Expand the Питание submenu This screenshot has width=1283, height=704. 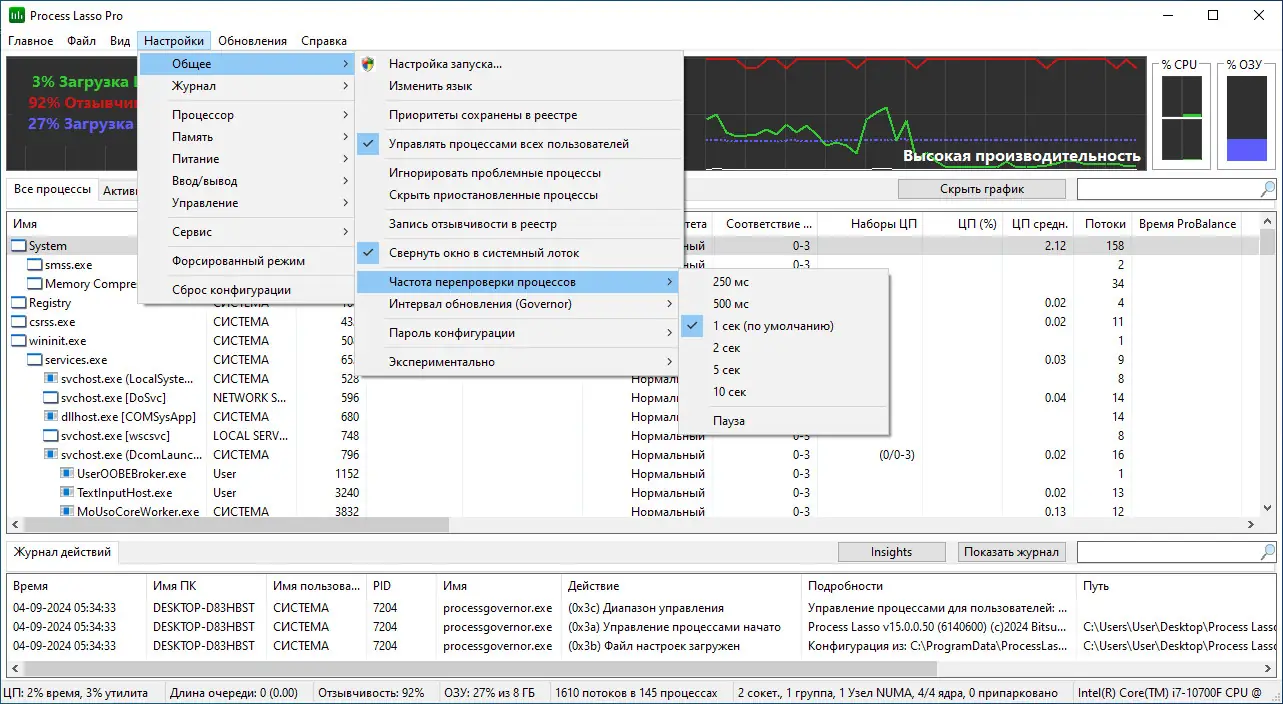pyautogui.click(x=246, y=159)
